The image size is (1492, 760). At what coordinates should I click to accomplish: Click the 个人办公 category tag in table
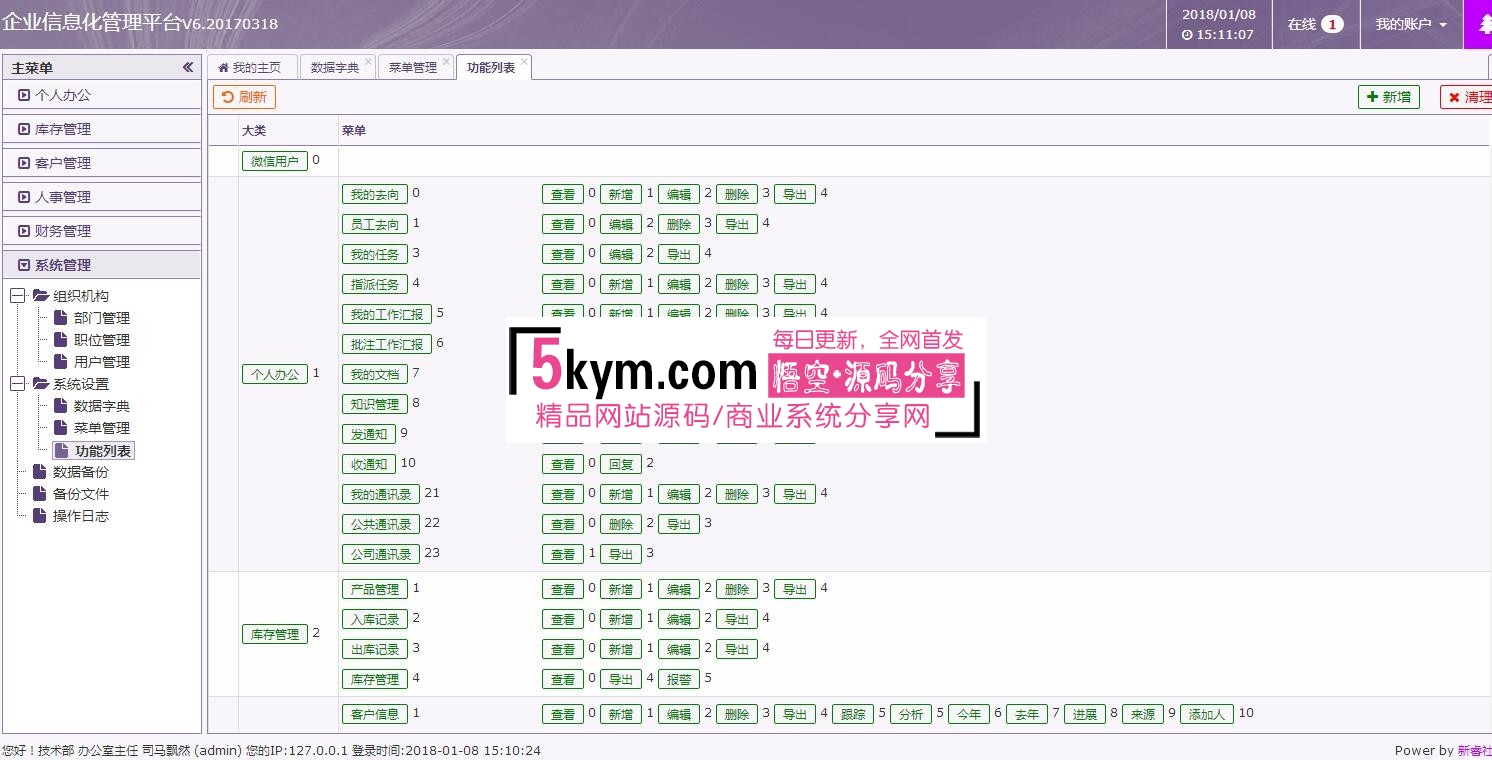point(274,374)
